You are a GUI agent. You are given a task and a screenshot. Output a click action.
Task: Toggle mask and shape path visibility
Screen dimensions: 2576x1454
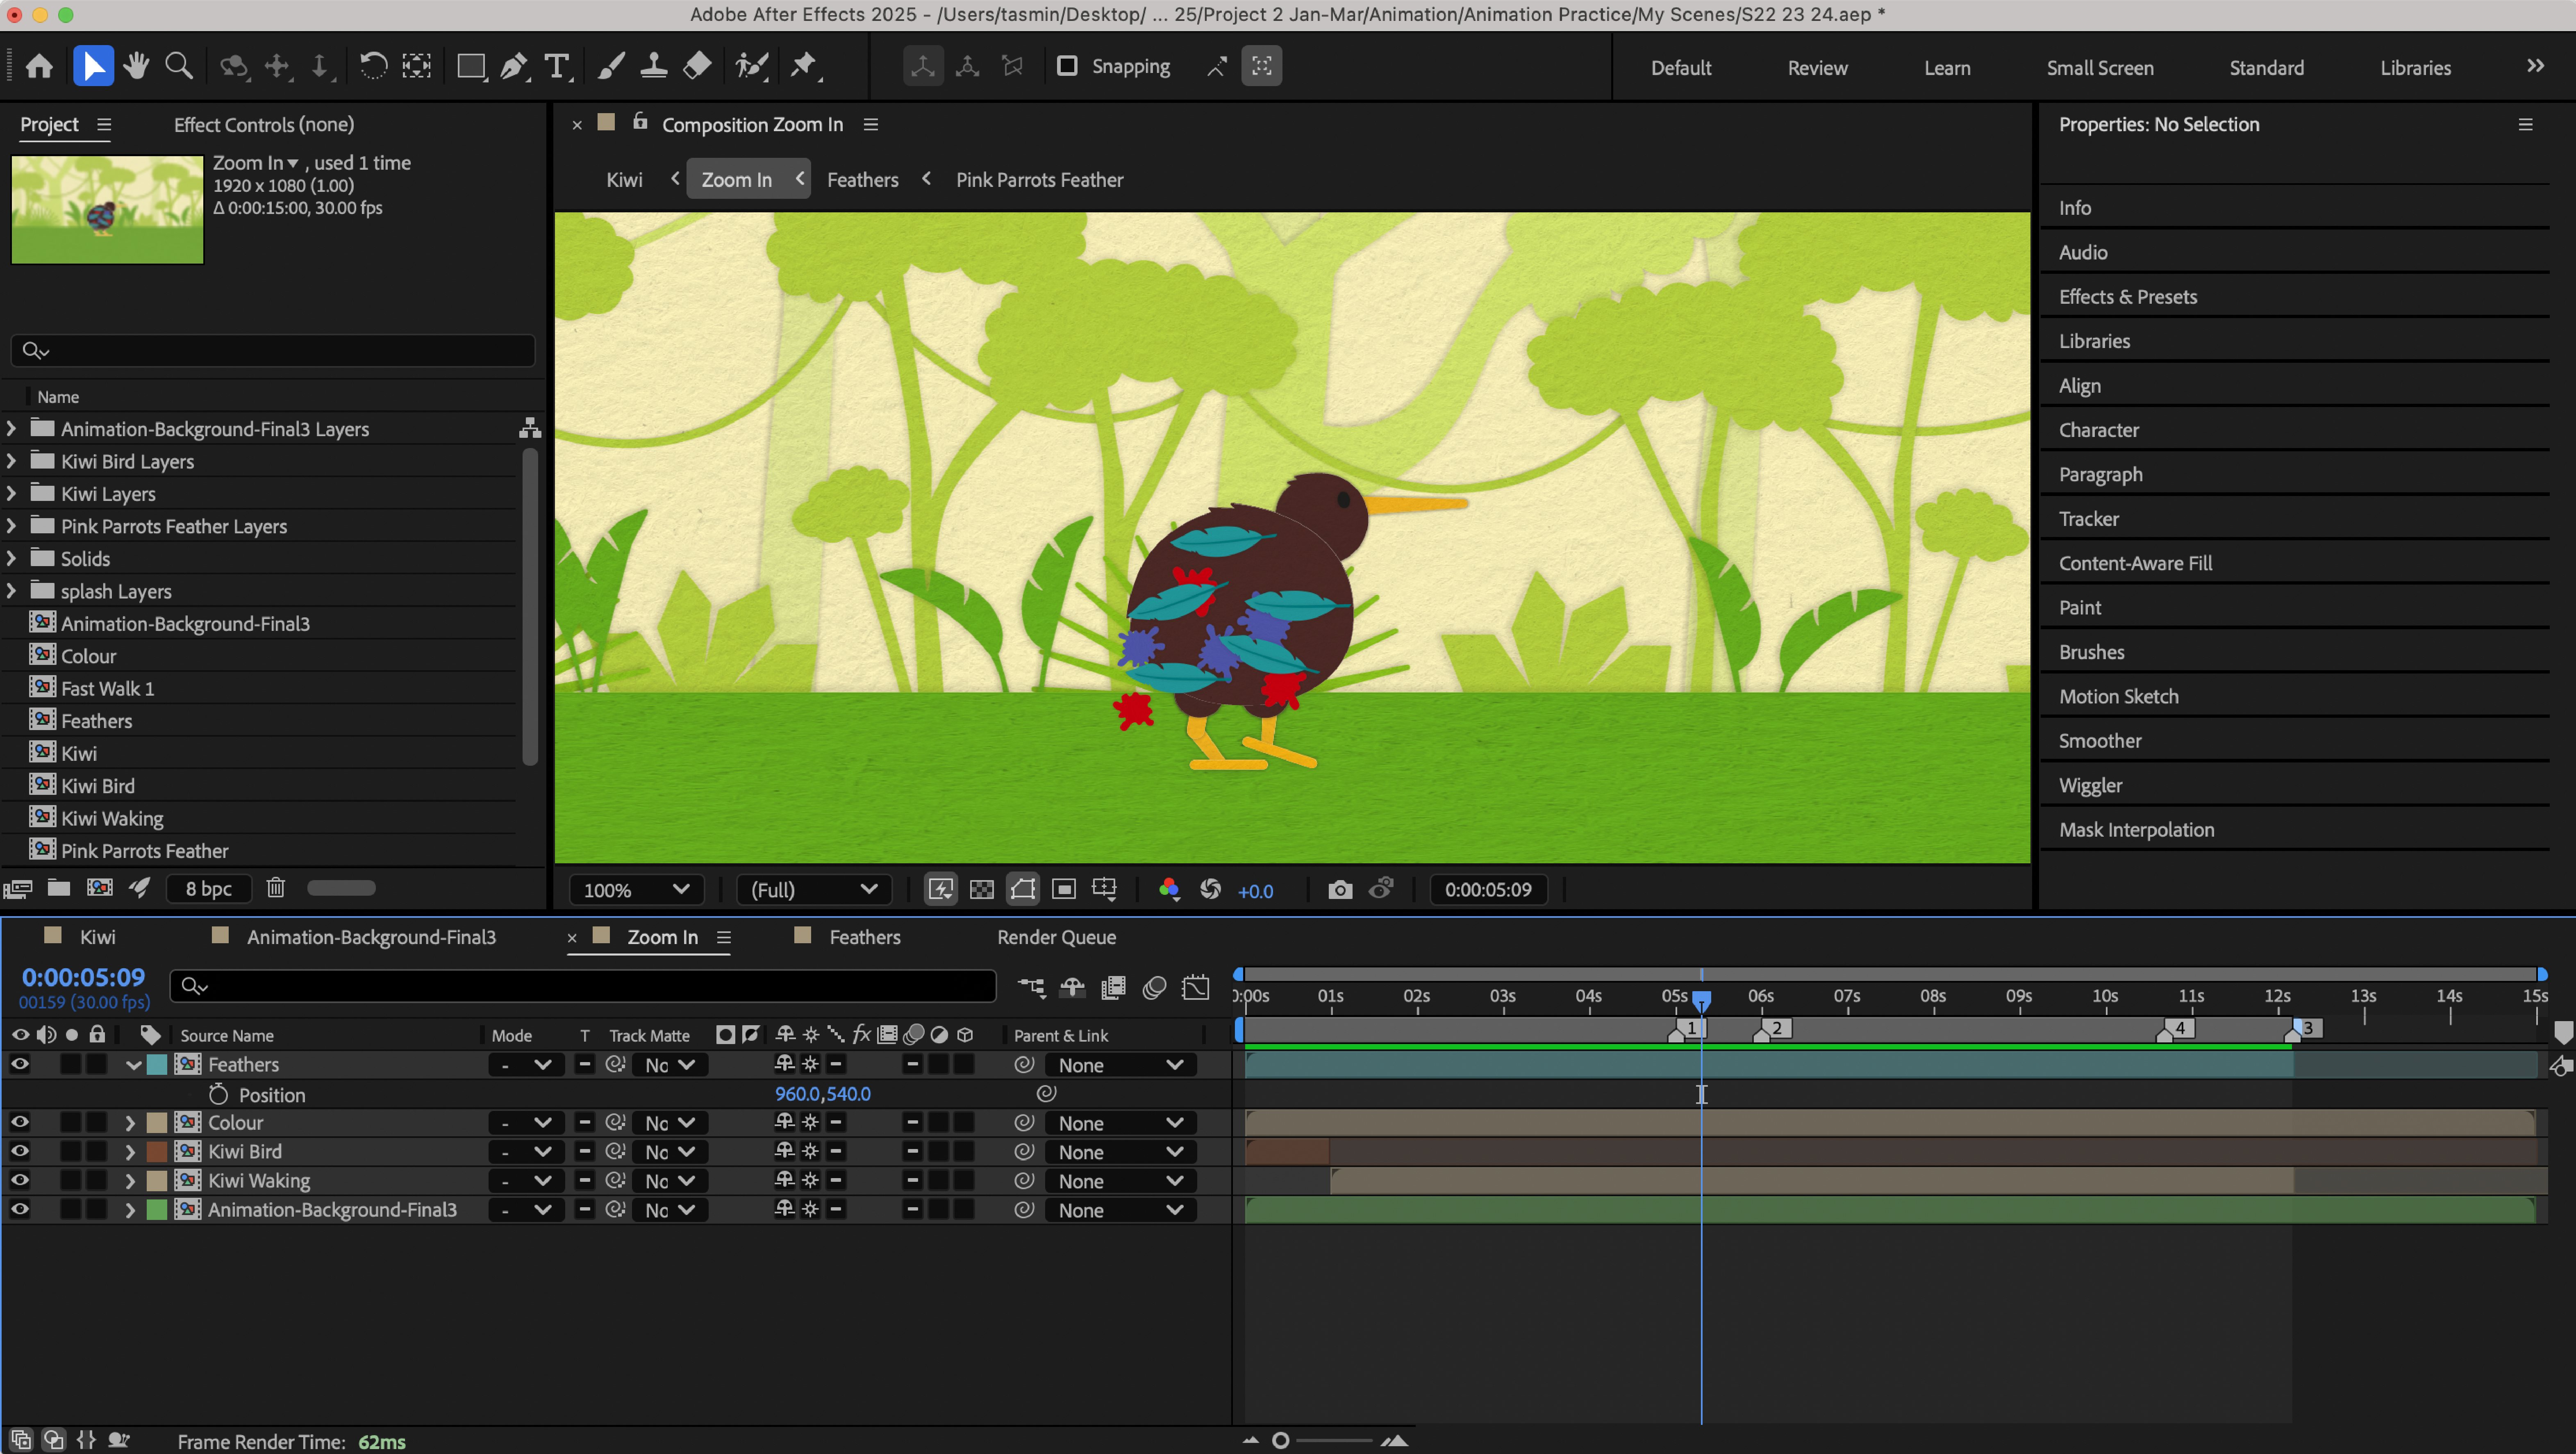click(x=1023, y=890)
